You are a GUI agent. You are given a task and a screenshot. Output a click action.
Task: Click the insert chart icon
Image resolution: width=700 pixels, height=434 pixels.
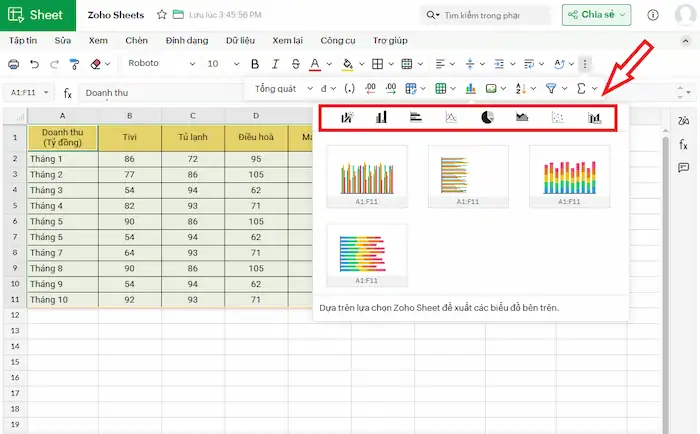[471, 88]
